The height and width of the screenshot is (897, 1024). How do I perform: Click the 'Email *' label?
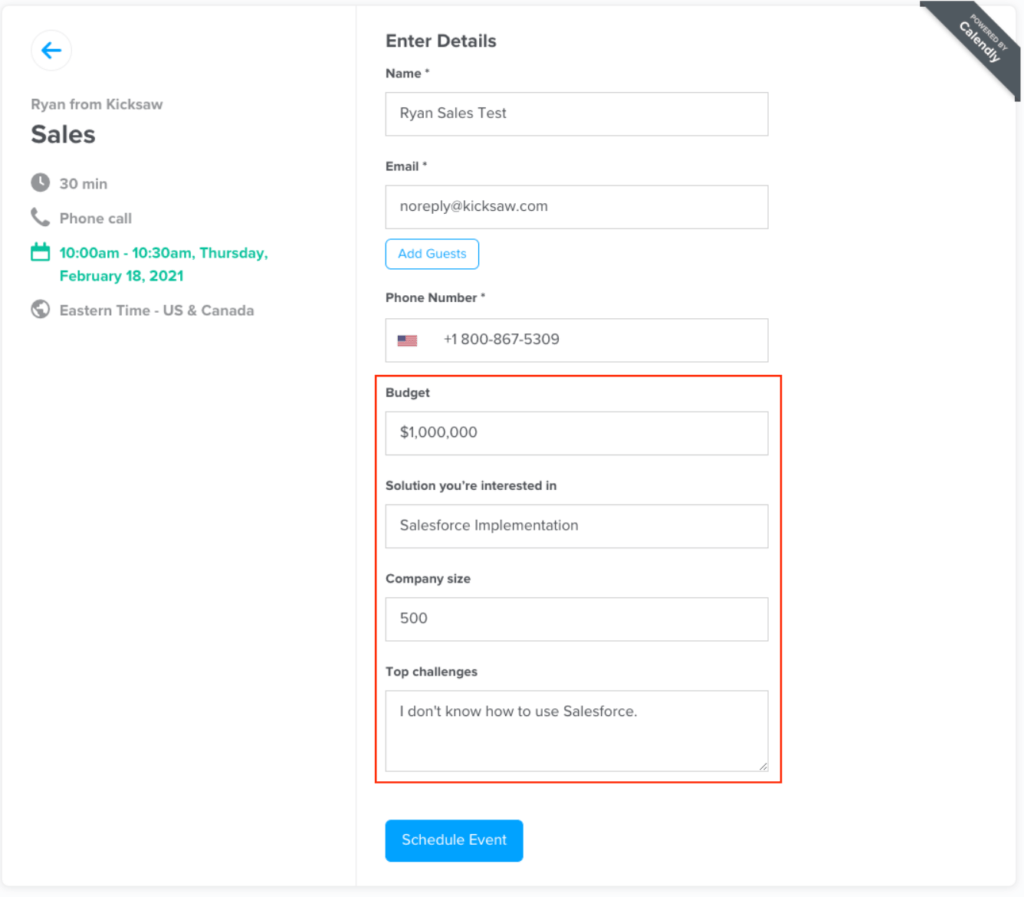[x=406, y=166]
